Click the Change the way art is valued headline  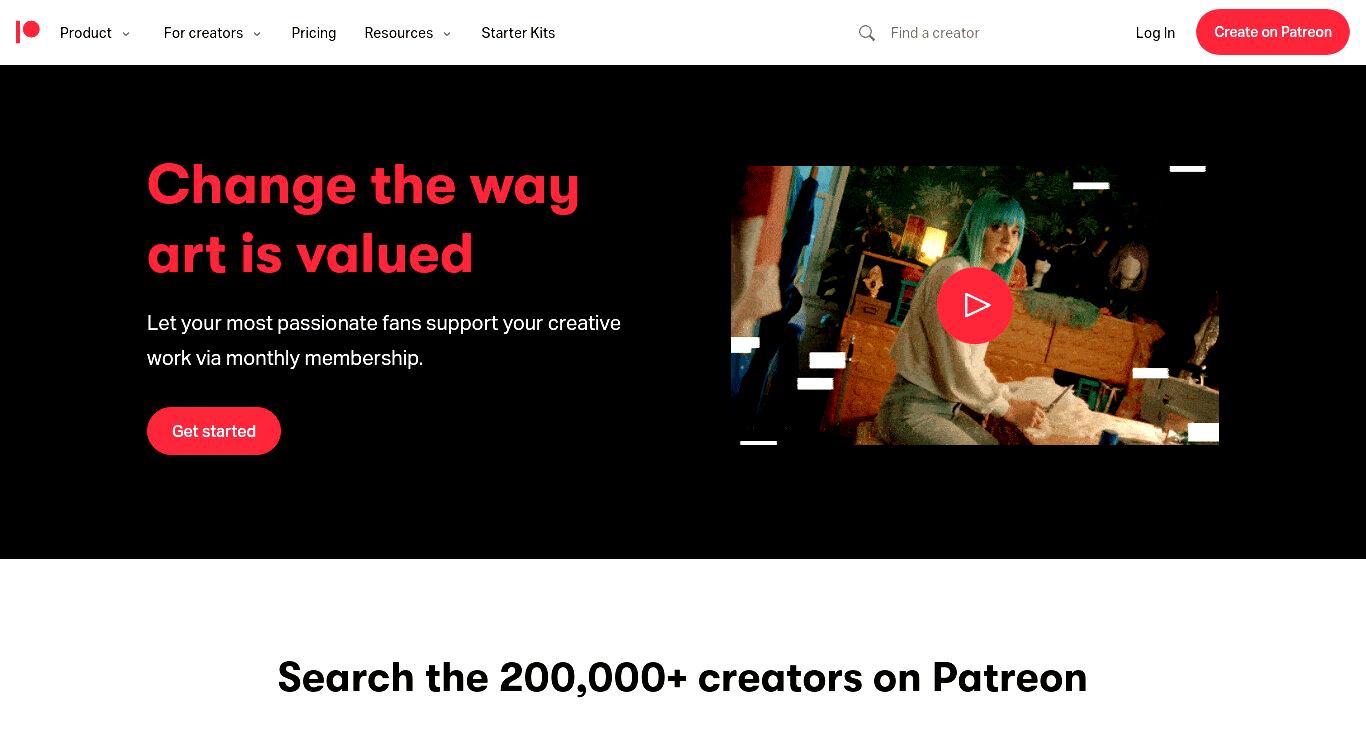pyautogui.click(x=364, y=219)
